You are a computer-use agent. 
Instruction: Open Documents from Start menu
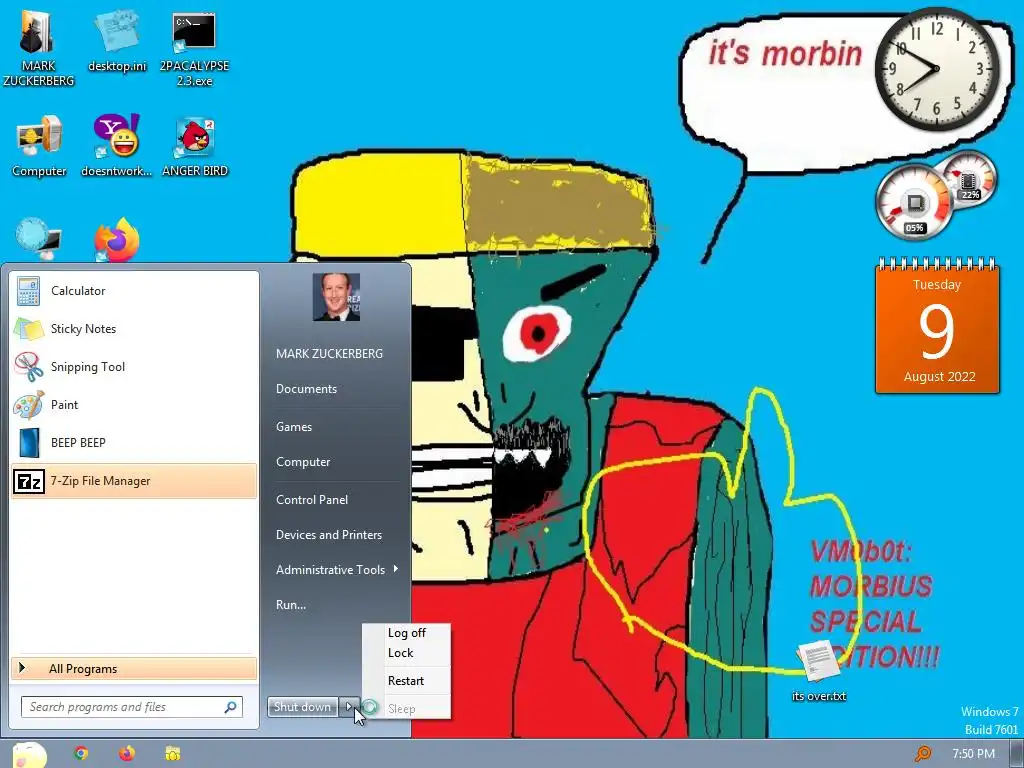(x=306, y=389)
